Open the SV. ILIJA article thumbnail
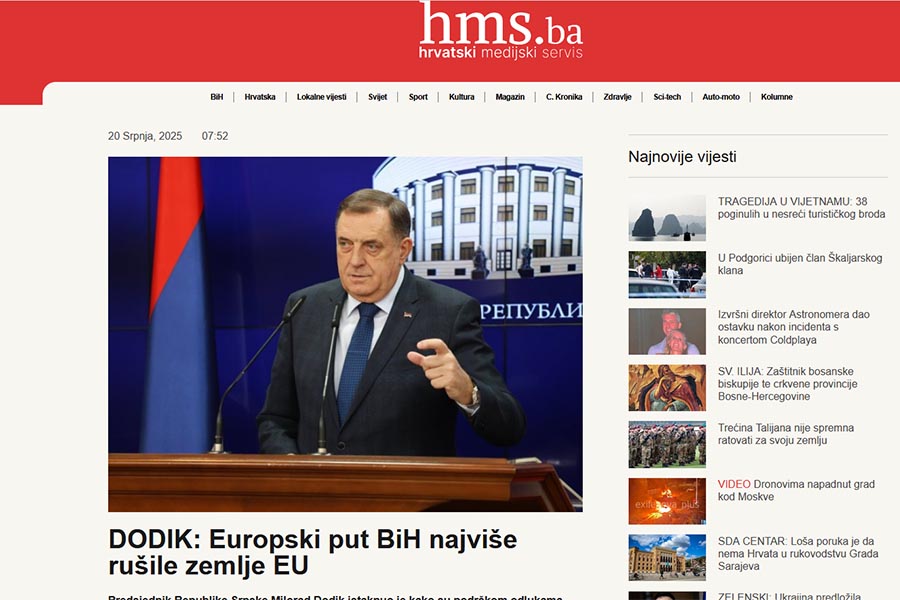The image size is (900, 600). tap(667, 388)
